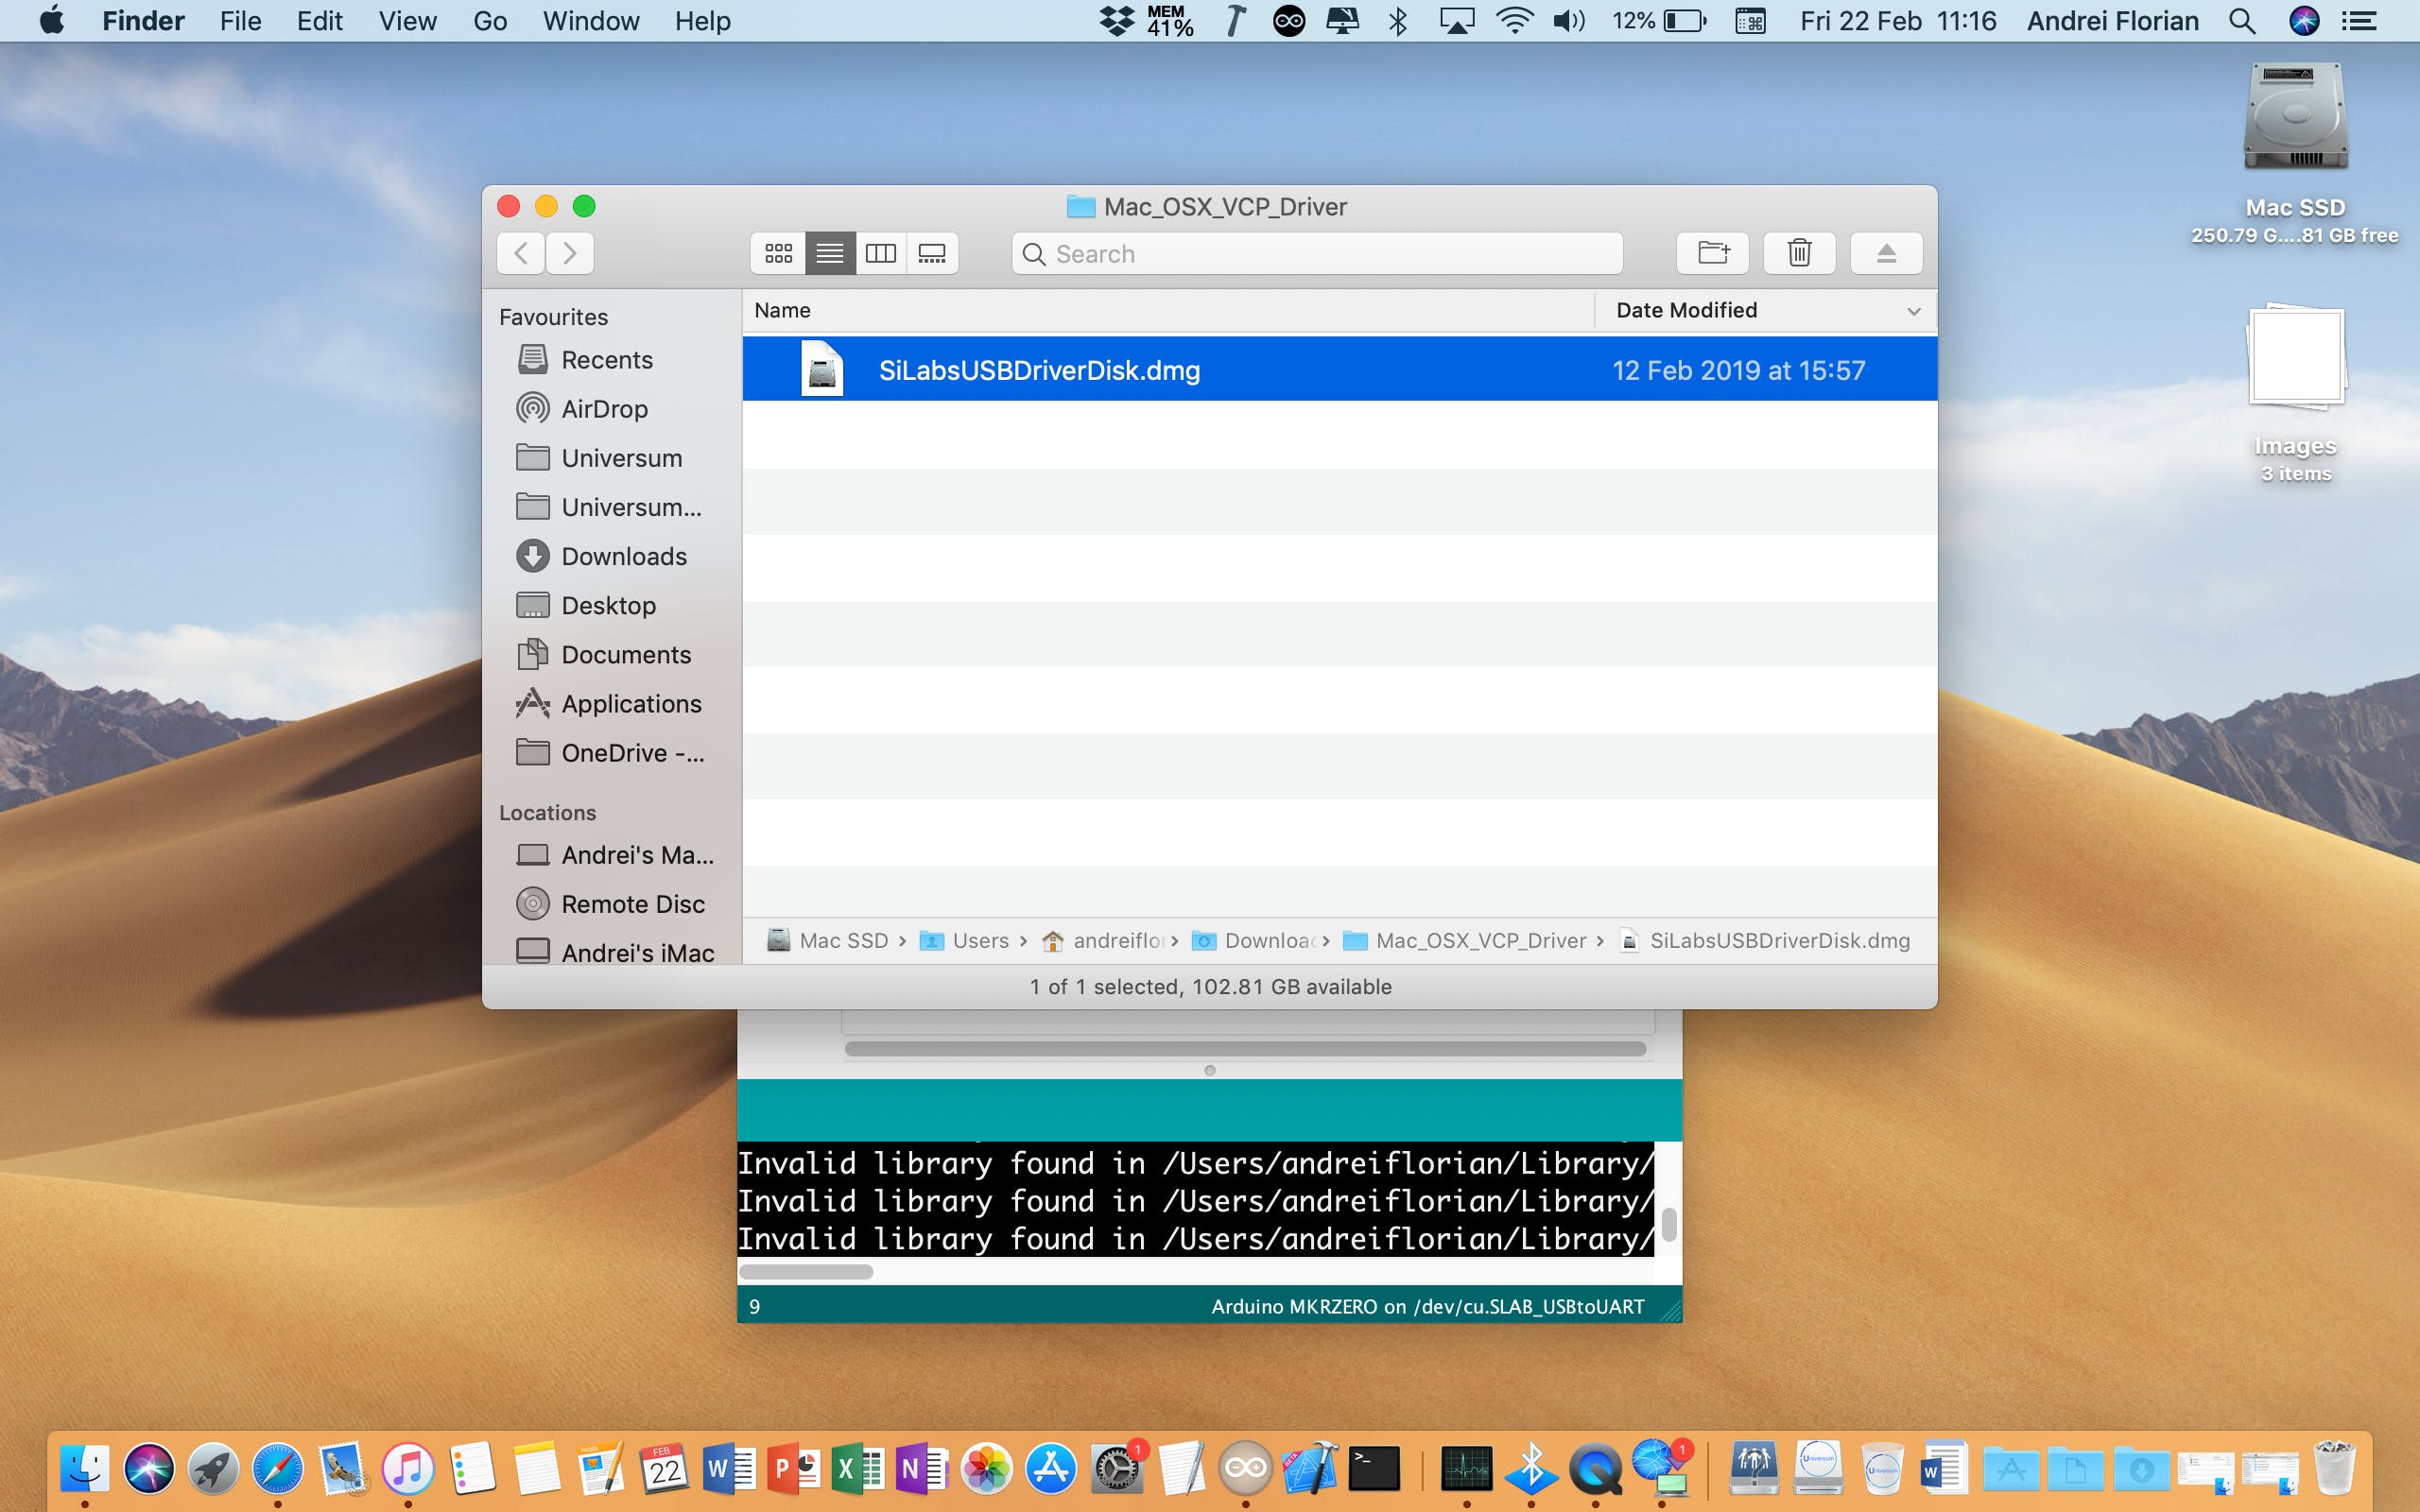Go back in Finder window
The height and width of the screenshot is (1512, 2420).
(x=521, y=254)
